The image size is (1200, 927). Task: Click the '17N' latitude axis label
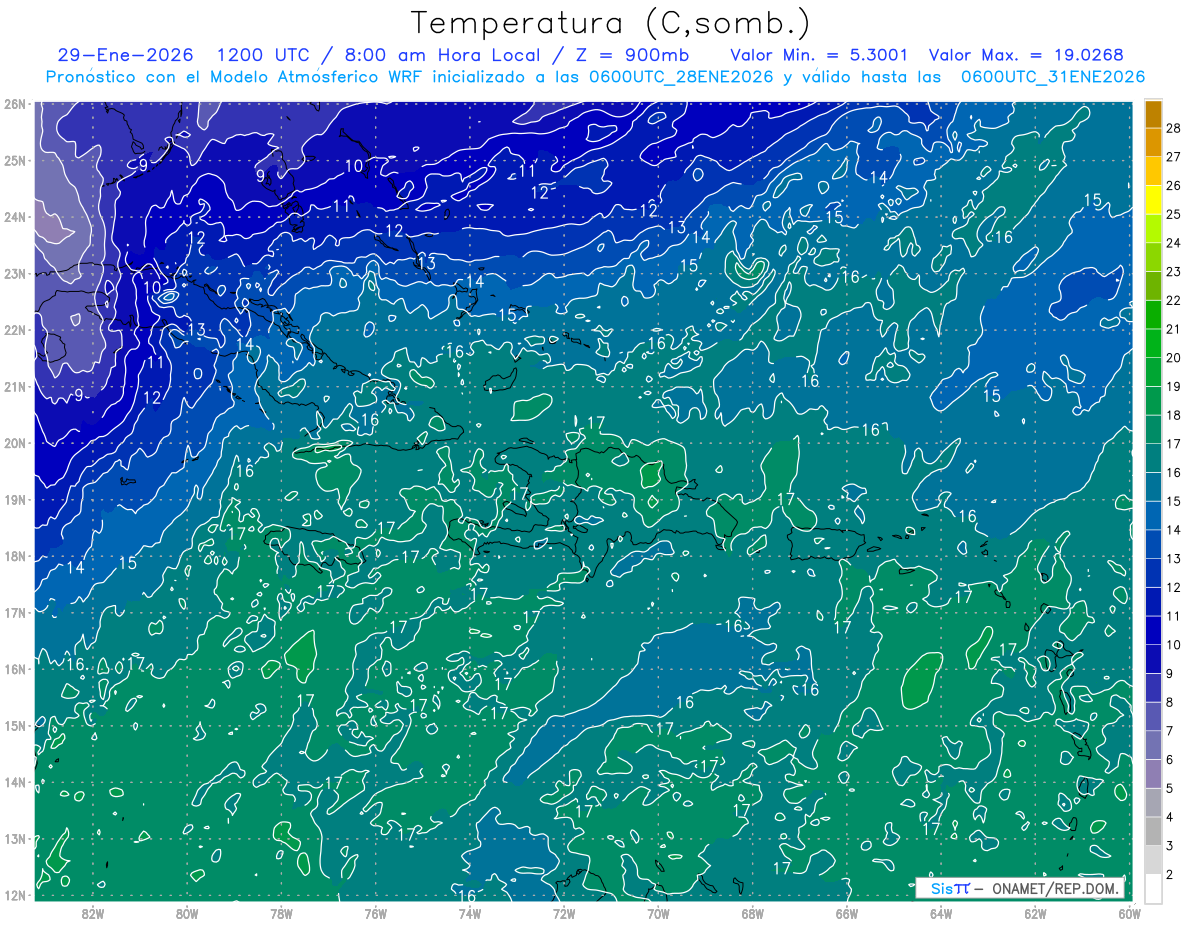[x=14, y=612]
